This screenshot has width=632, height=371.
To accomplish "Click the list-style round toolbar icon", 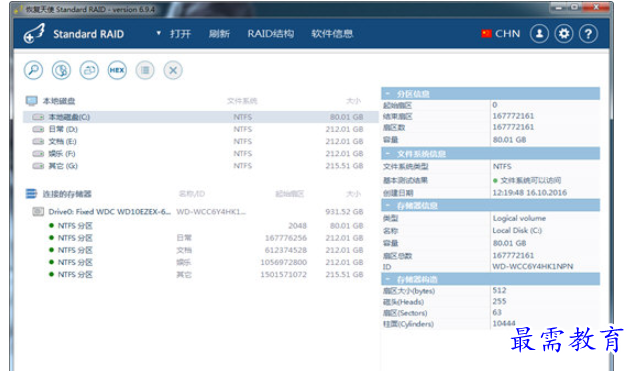I will point(145,70).
